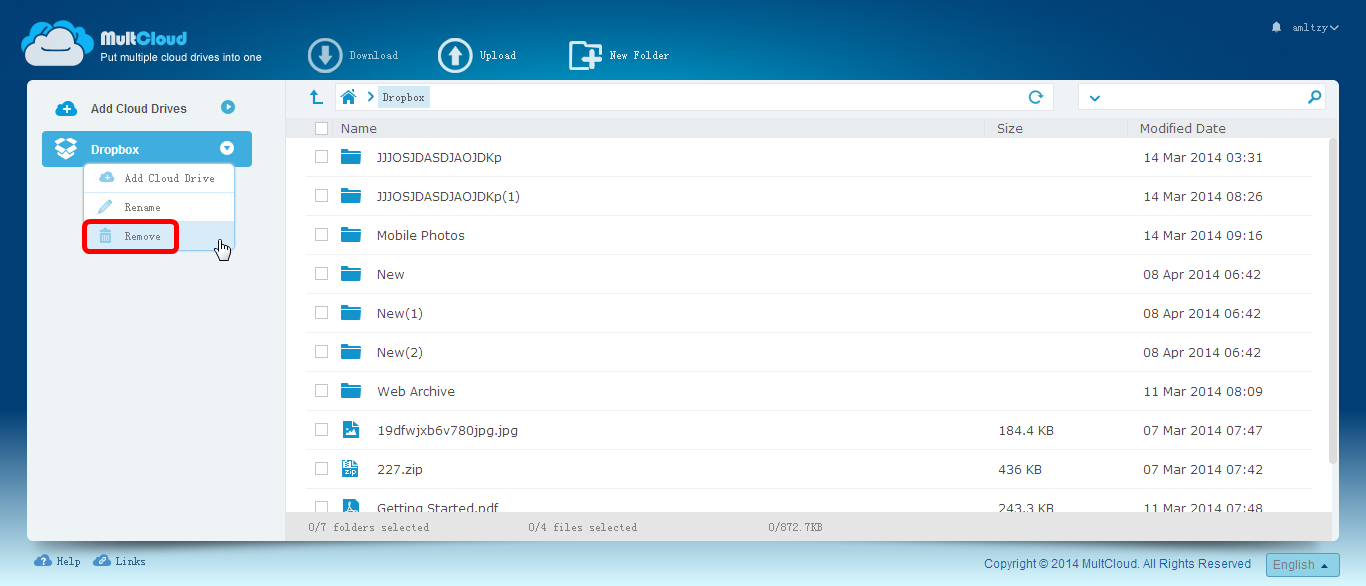1366x586 pixels.
Task: Click the Upload label in toolbar
Action: click(x=498, y=56)
